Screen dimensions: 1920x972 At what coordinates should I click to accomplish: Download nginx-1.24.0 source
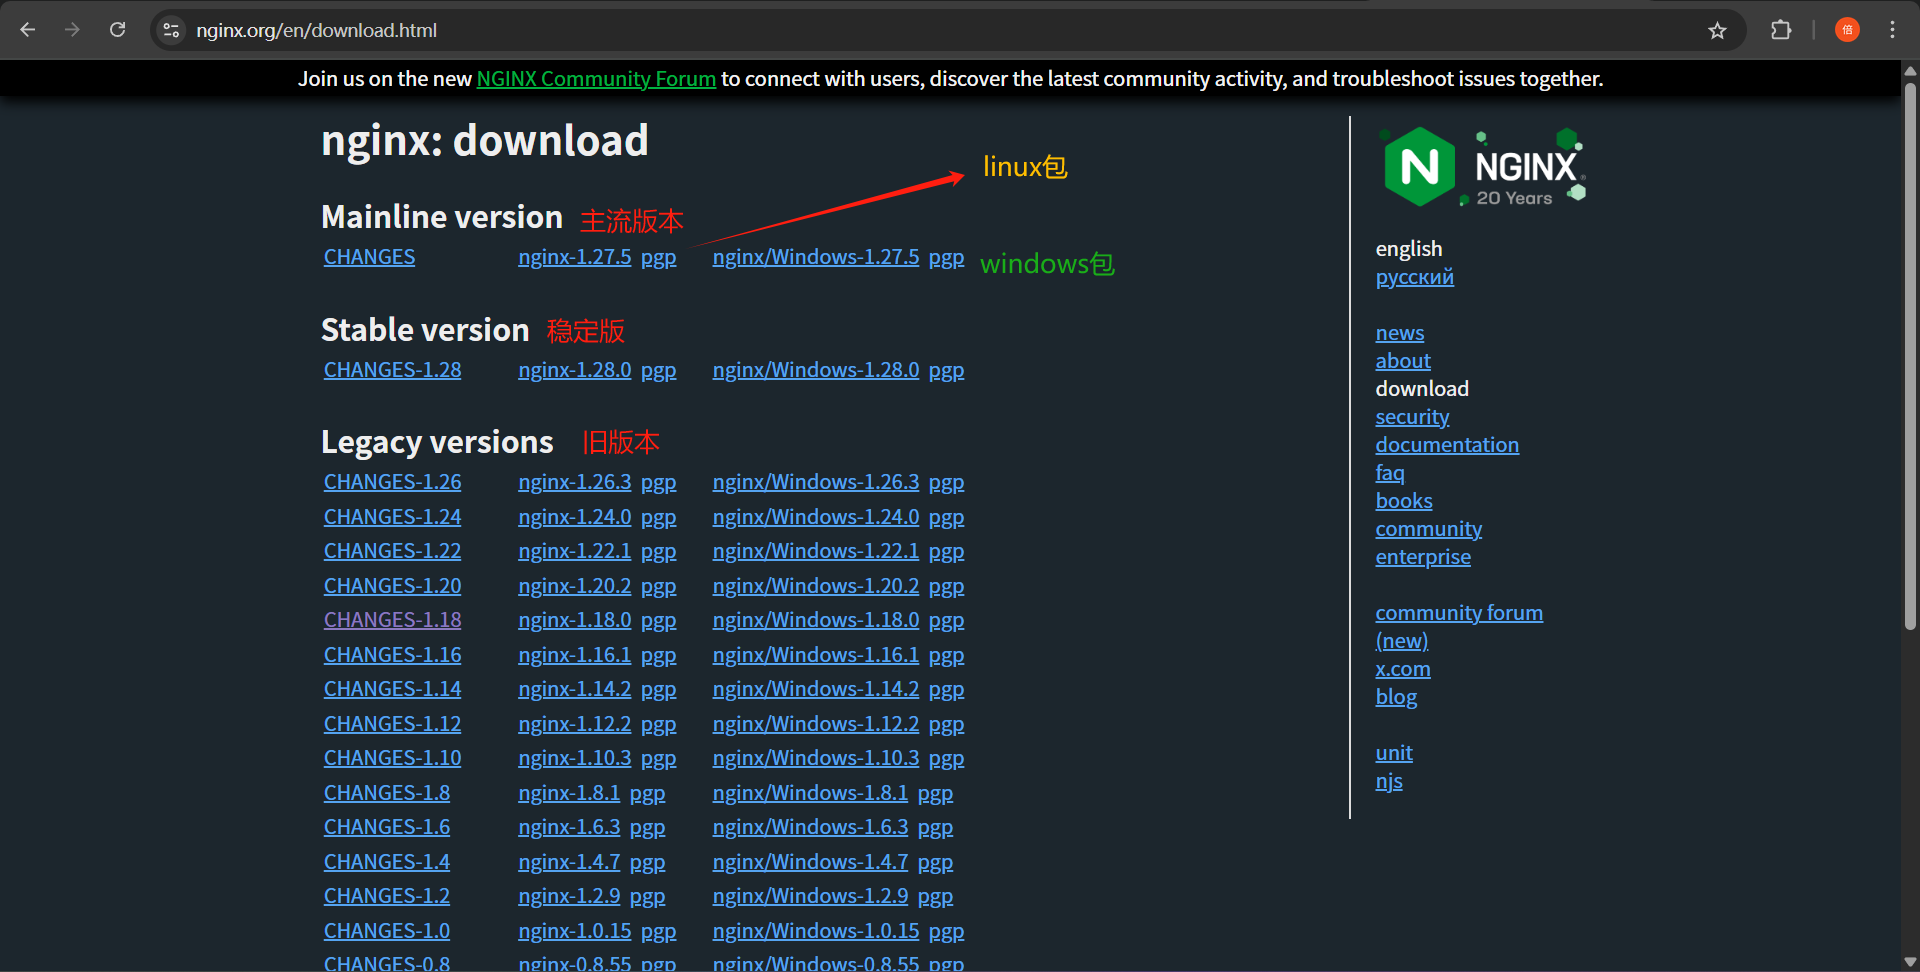[x=575, y=517]
